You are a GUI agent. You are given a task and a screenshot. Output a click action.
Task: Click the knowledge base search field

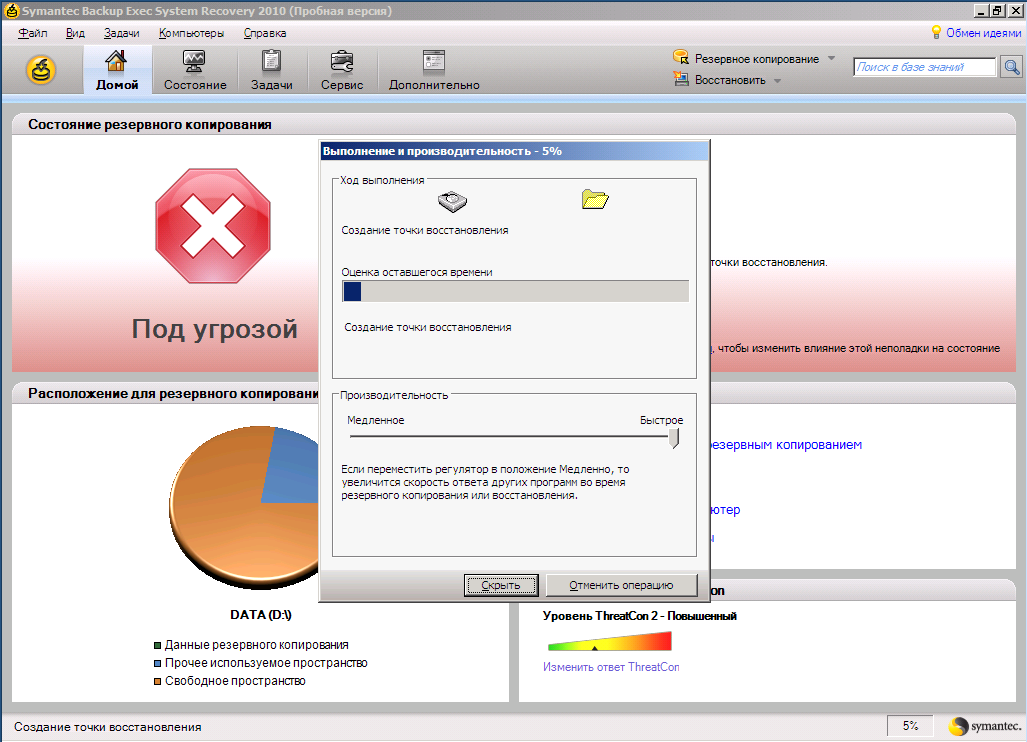tap(924, 67)
